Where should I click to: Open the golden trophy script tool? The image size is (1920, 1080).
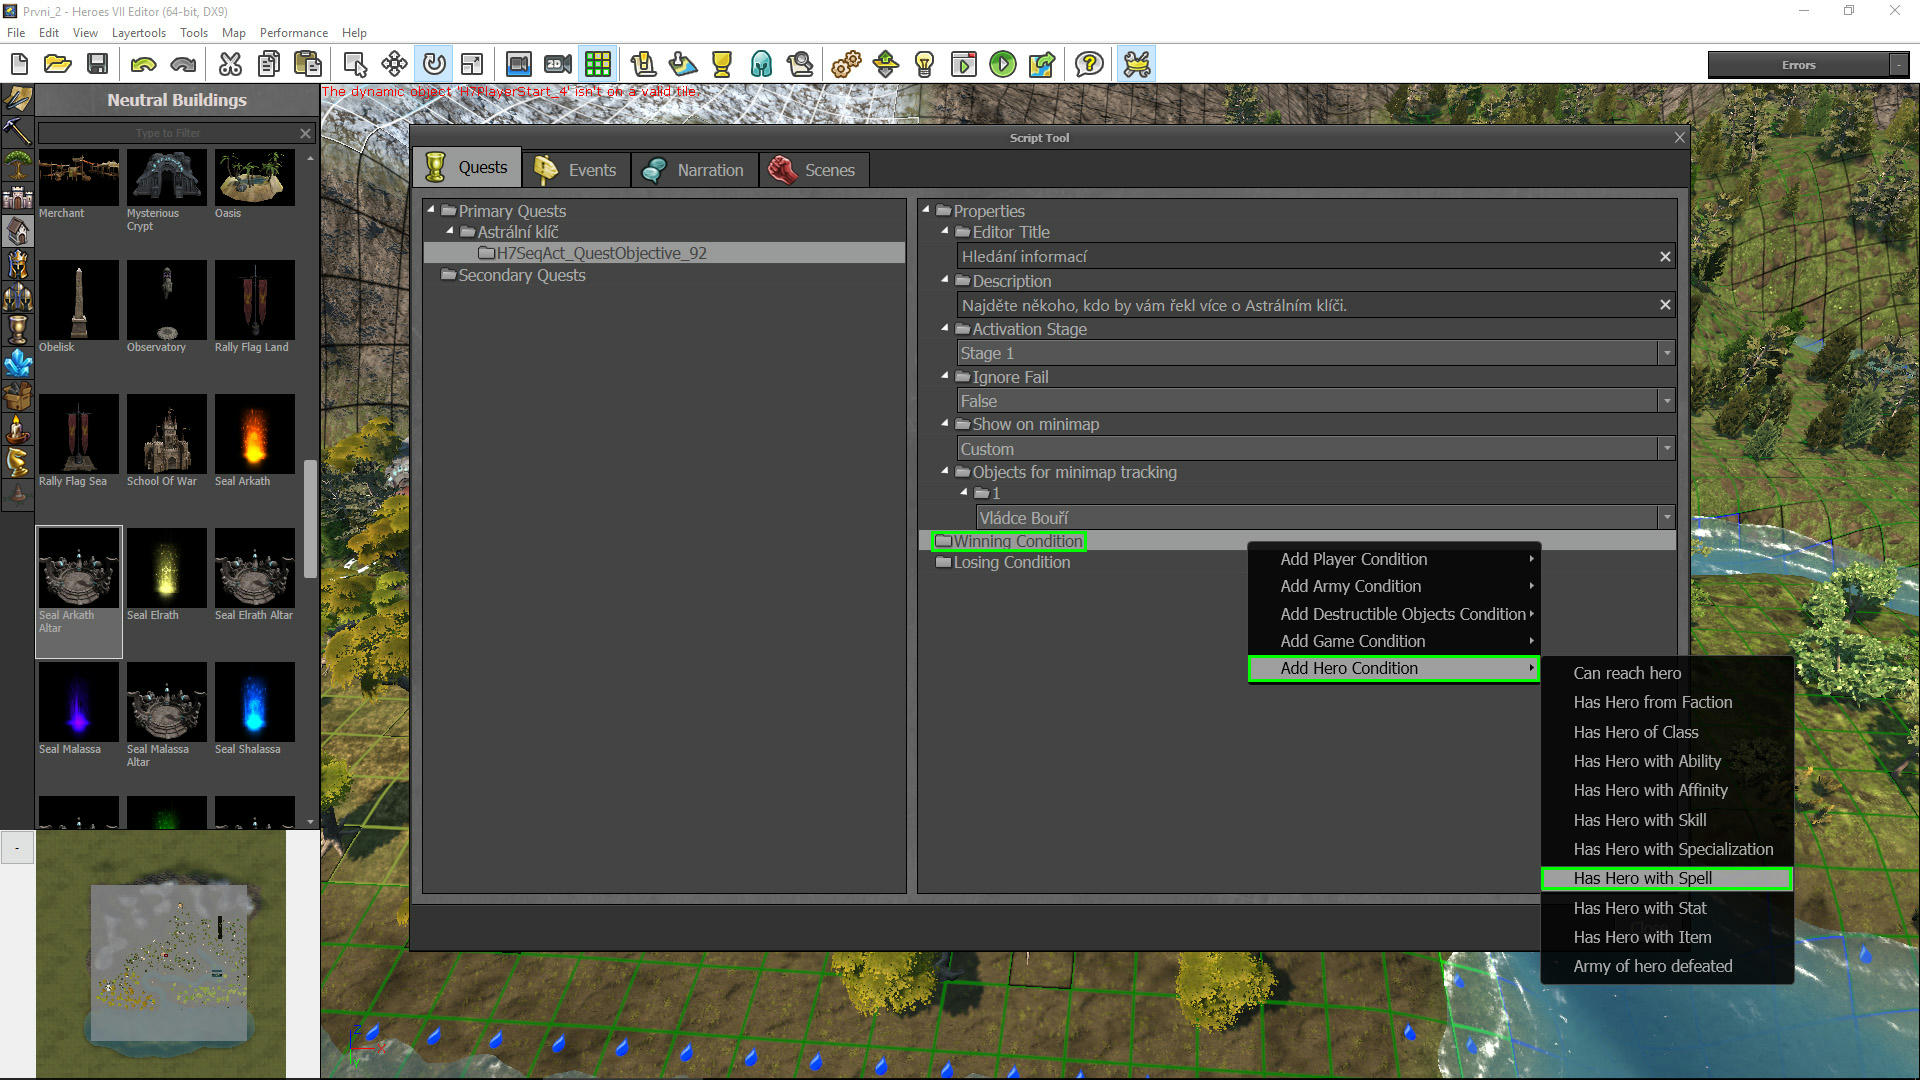click(722, 65)
